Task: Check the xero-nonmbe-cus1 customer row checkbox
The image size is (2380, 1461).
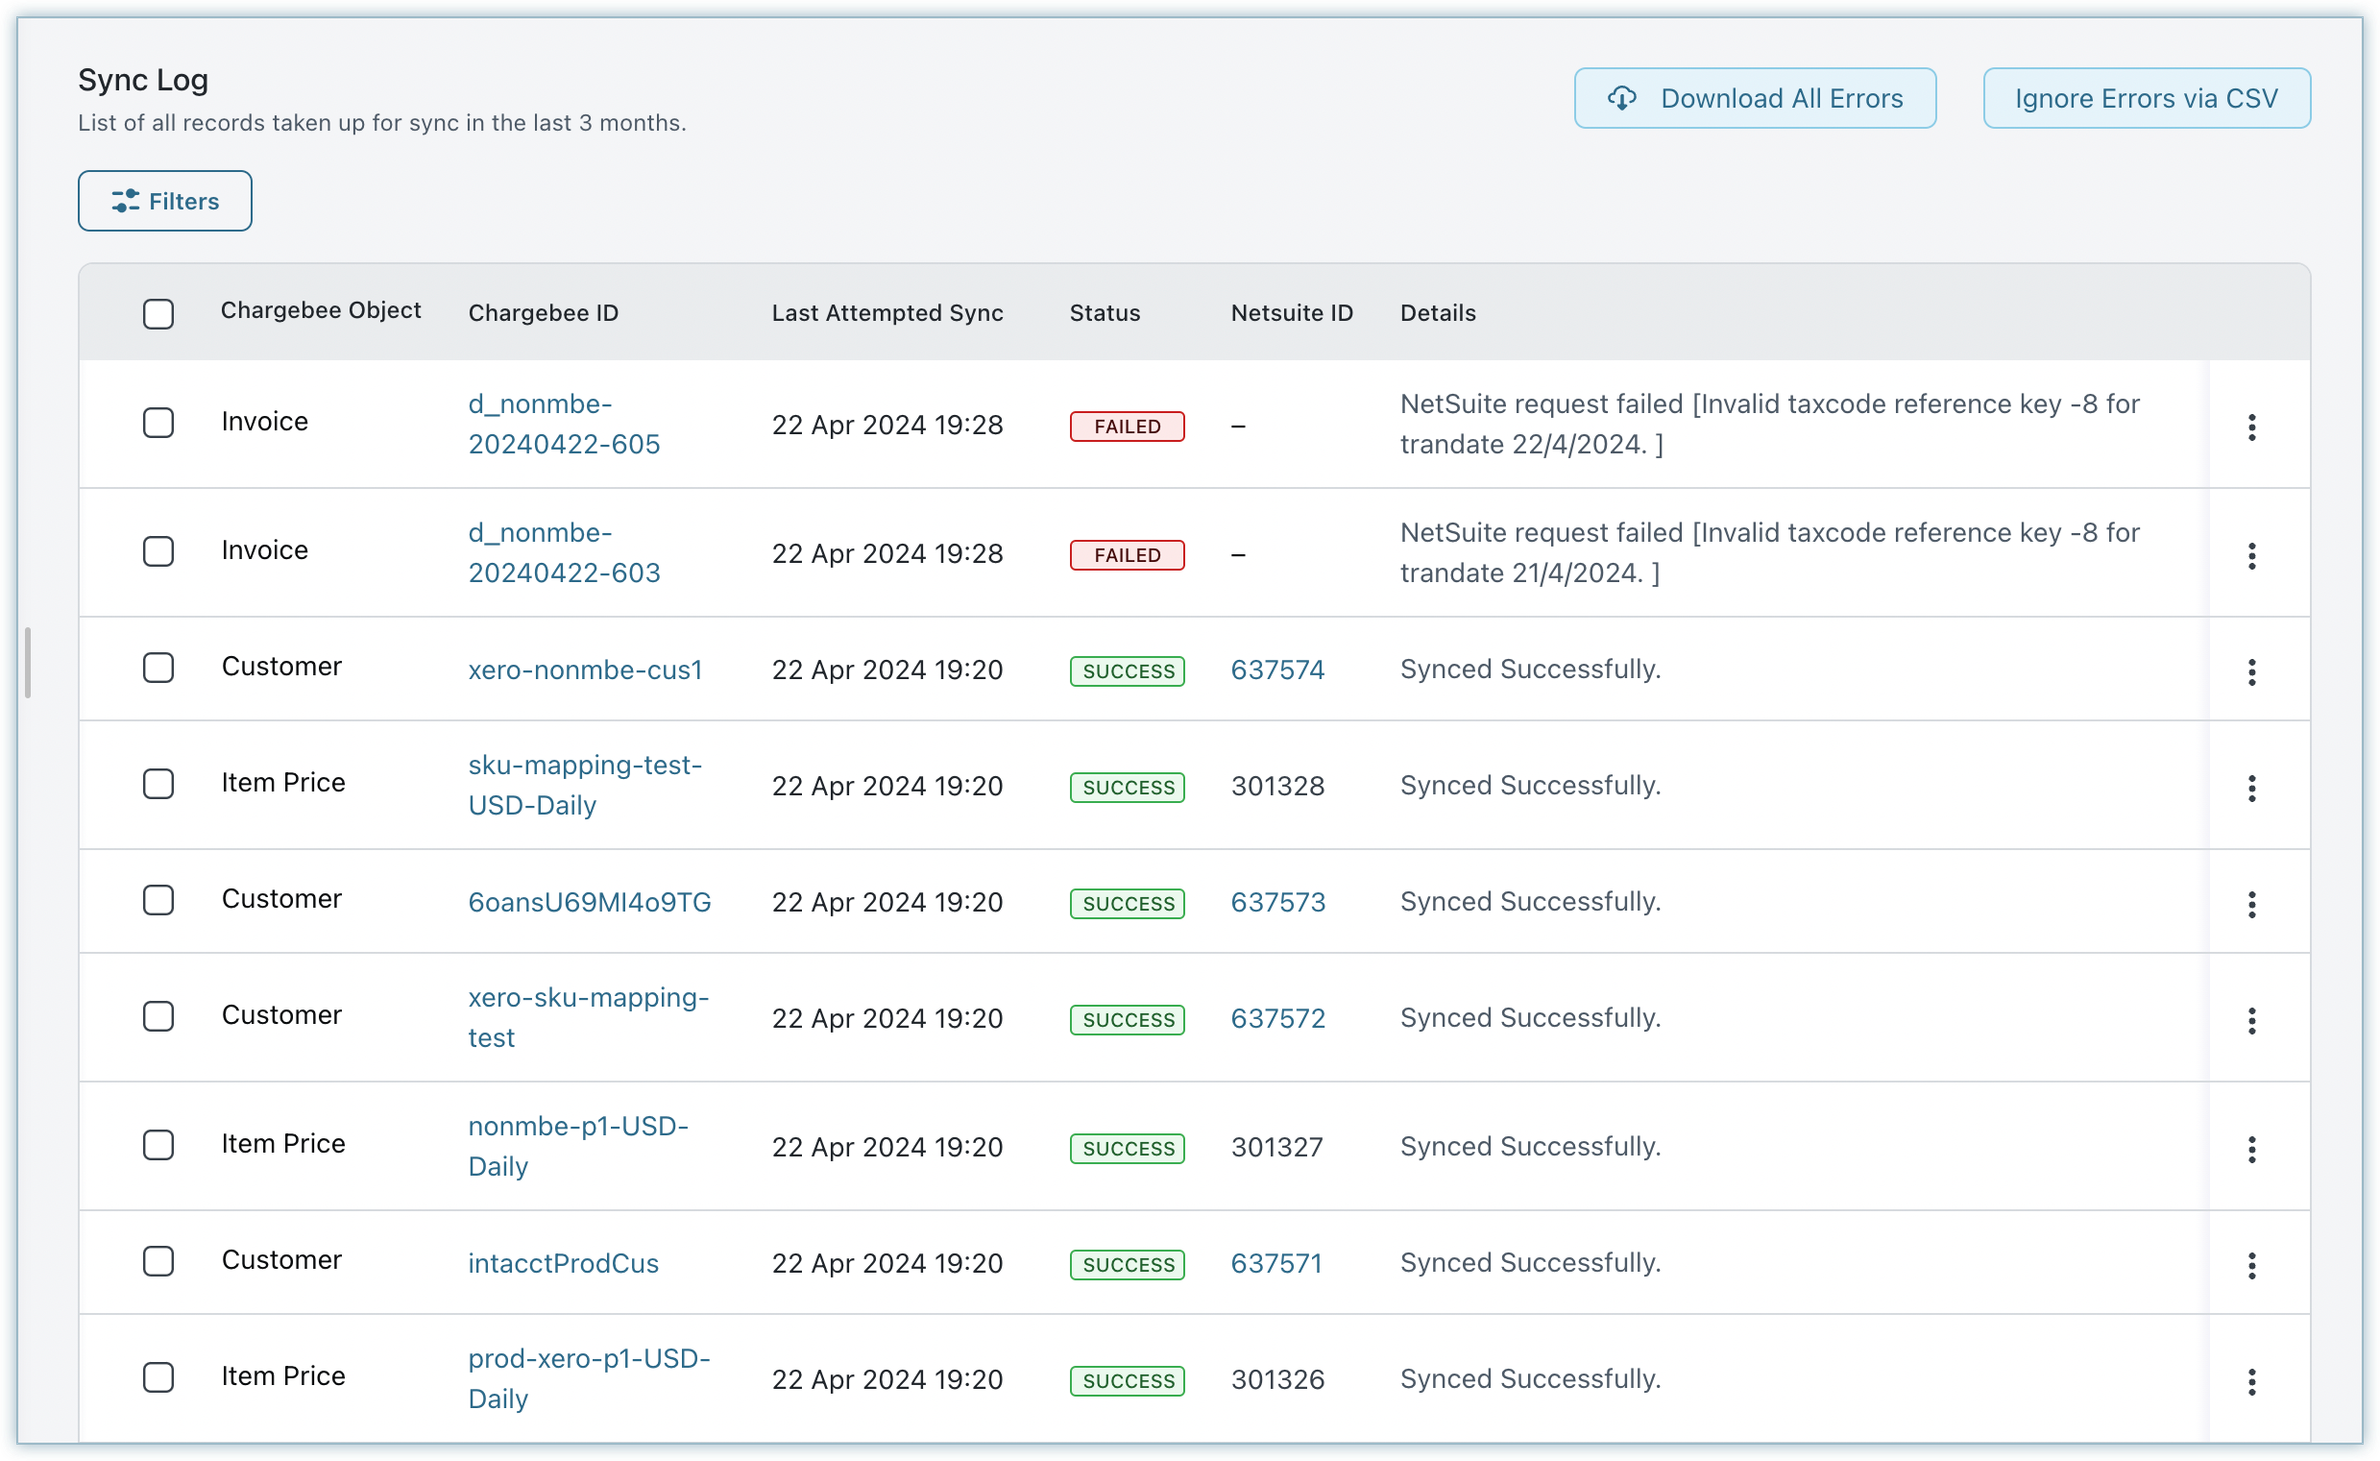Action: (158, 667)
